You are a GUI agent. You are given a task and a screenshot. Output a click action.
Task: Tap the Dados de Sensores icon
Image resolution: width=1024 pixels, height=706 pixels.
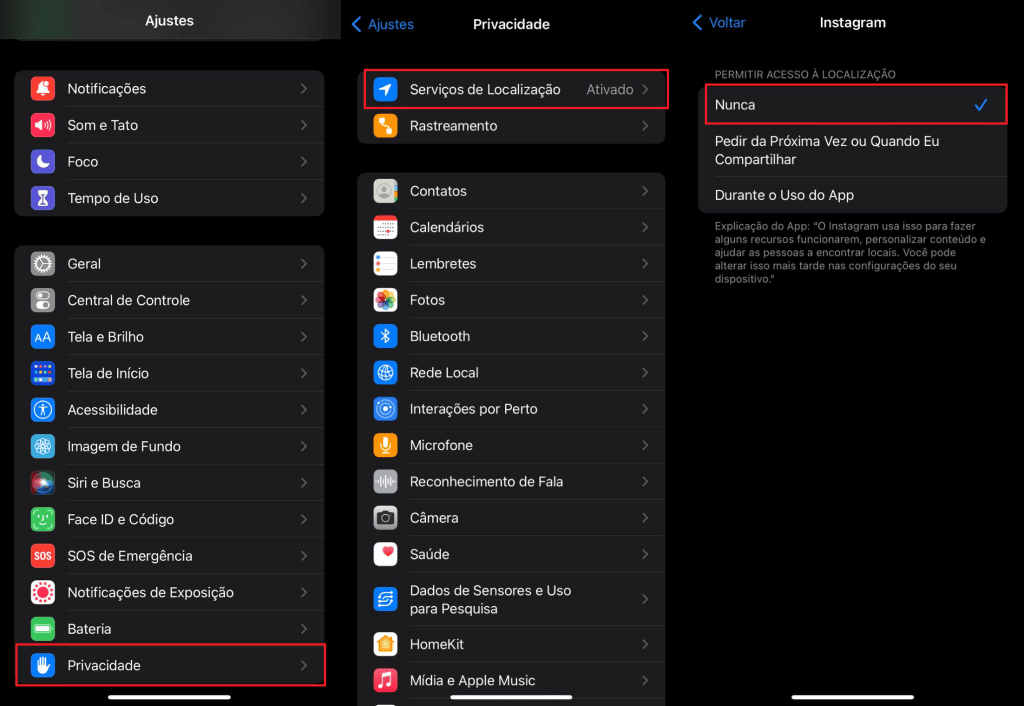point(385,600)
